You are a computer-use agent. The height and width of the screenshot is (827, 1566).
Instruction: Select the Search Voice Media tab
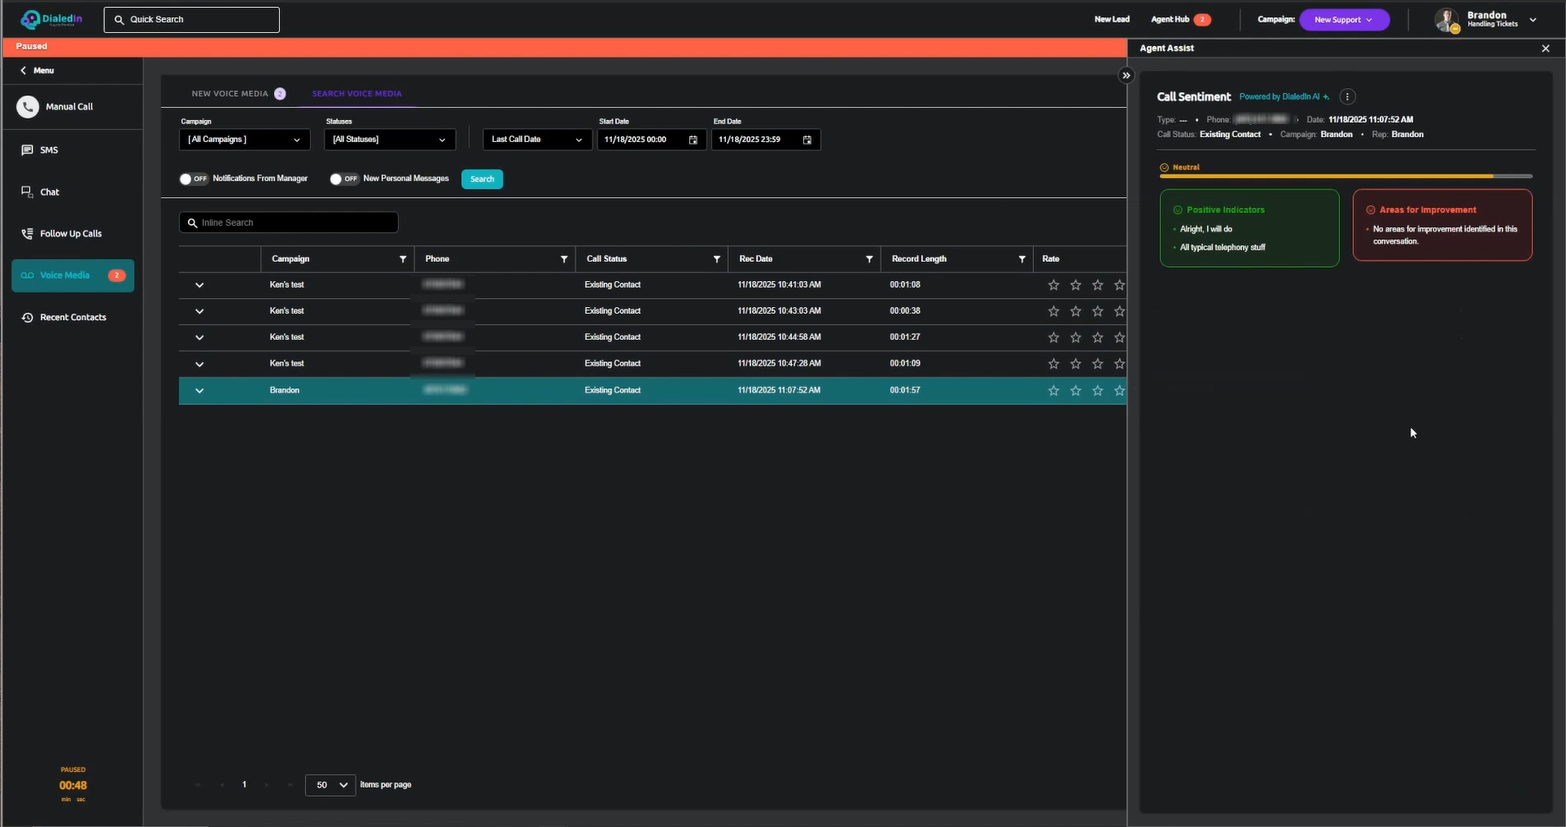point(356,94)
